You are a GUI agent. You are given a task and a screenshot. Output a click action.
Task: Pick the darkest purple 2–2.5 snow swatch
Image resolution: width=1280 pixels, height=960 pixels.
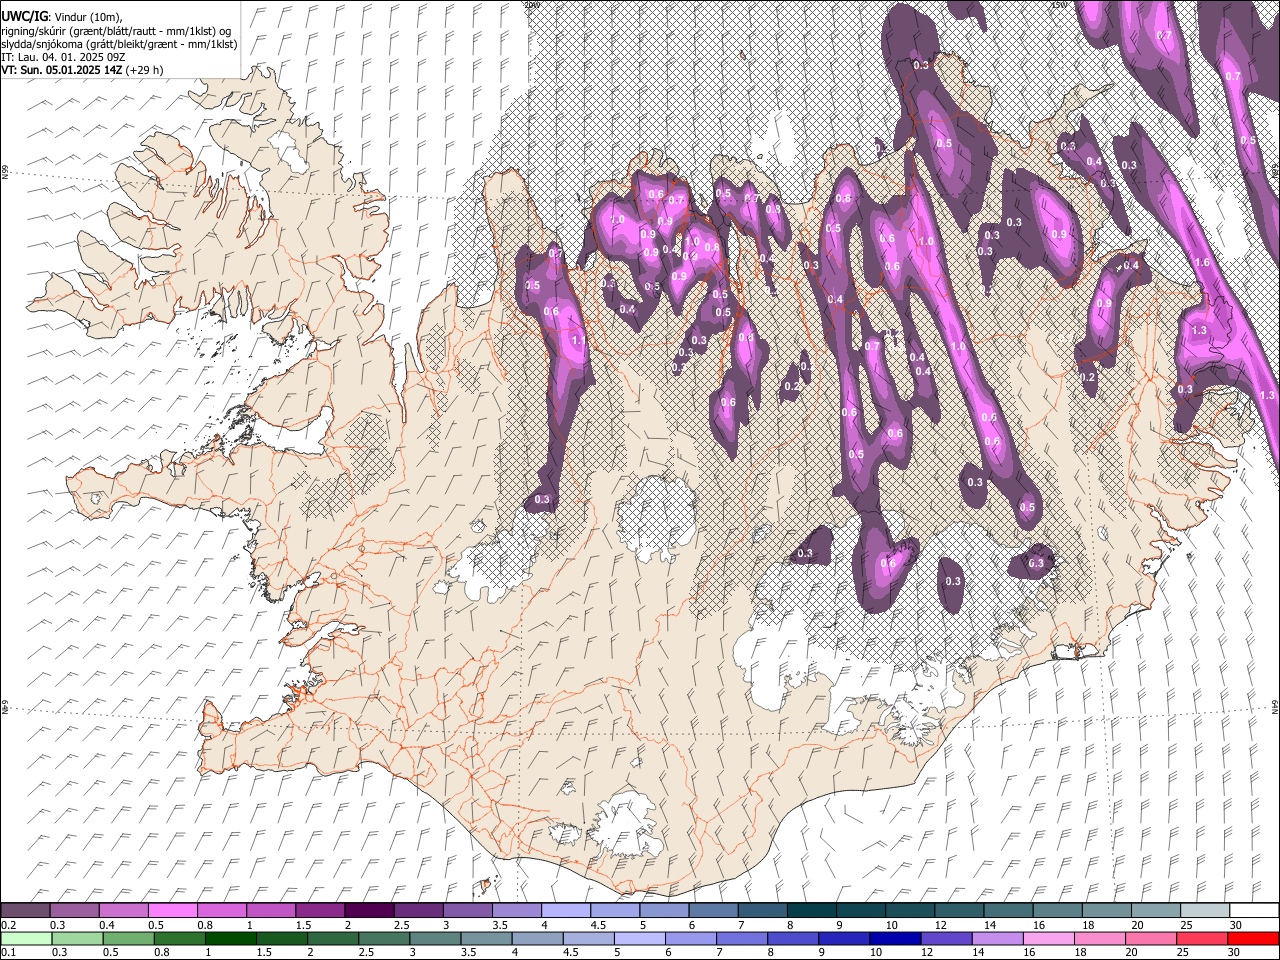point(369,910)
